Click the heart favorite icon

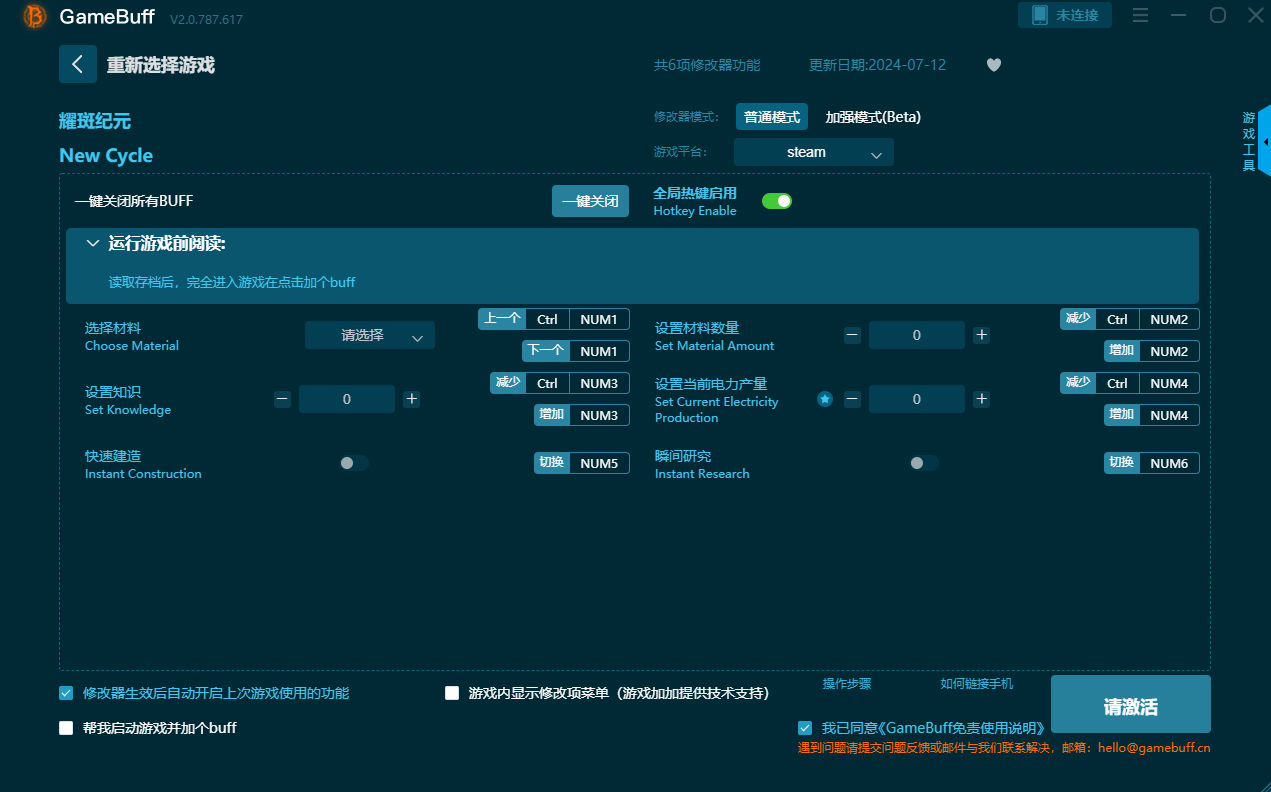(993, 65)
